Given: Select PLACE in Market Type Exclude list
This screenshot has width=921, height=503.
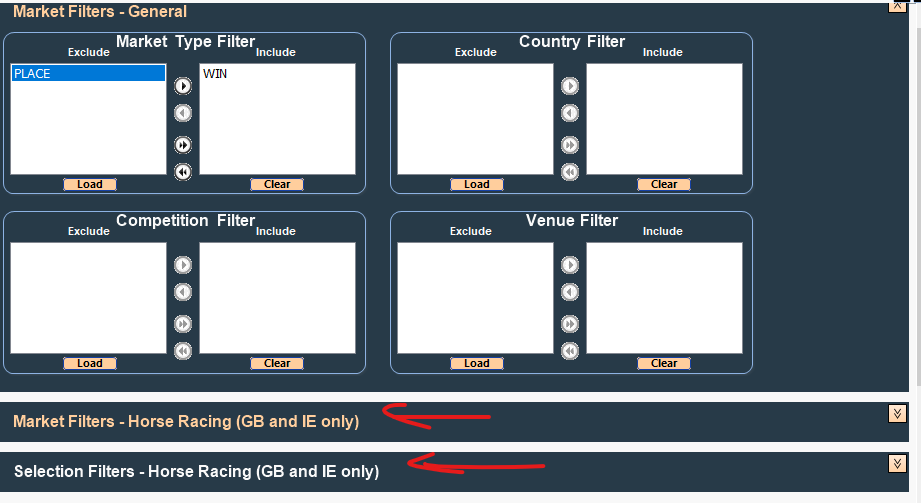Looking at the screenshot, I should pyautogui.click(x=88, y=74).
